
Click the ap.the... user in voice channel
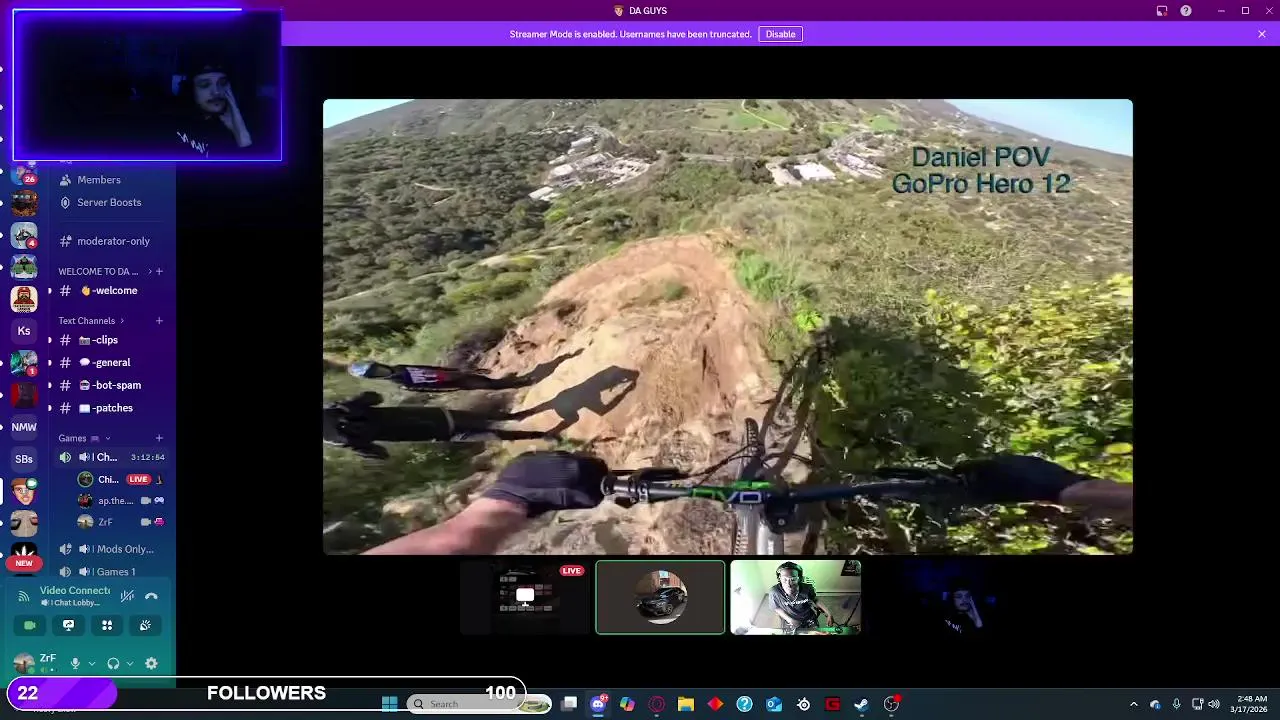tap(120, 501)
